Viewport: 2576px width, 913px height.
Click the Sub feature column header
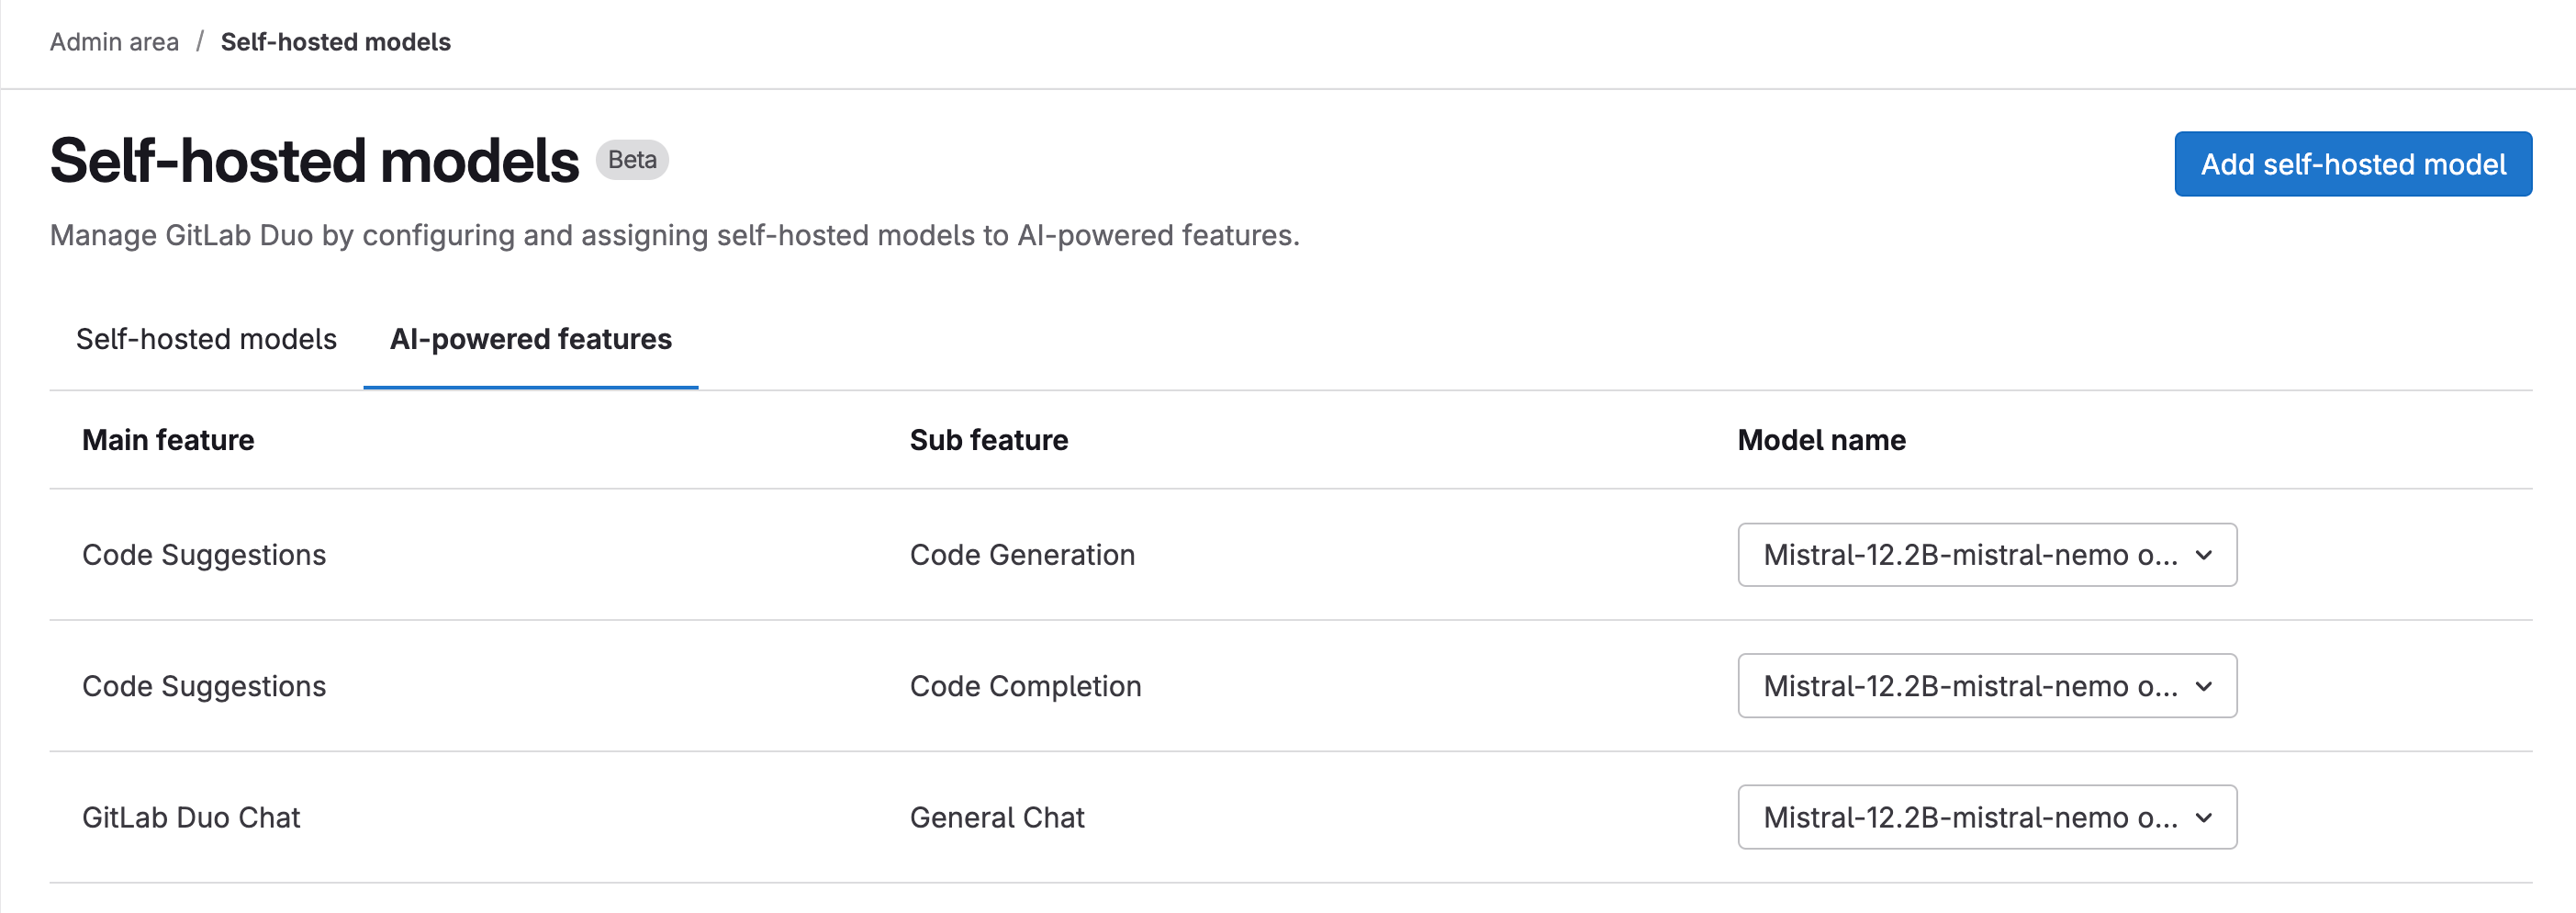[x=988, y=439]
